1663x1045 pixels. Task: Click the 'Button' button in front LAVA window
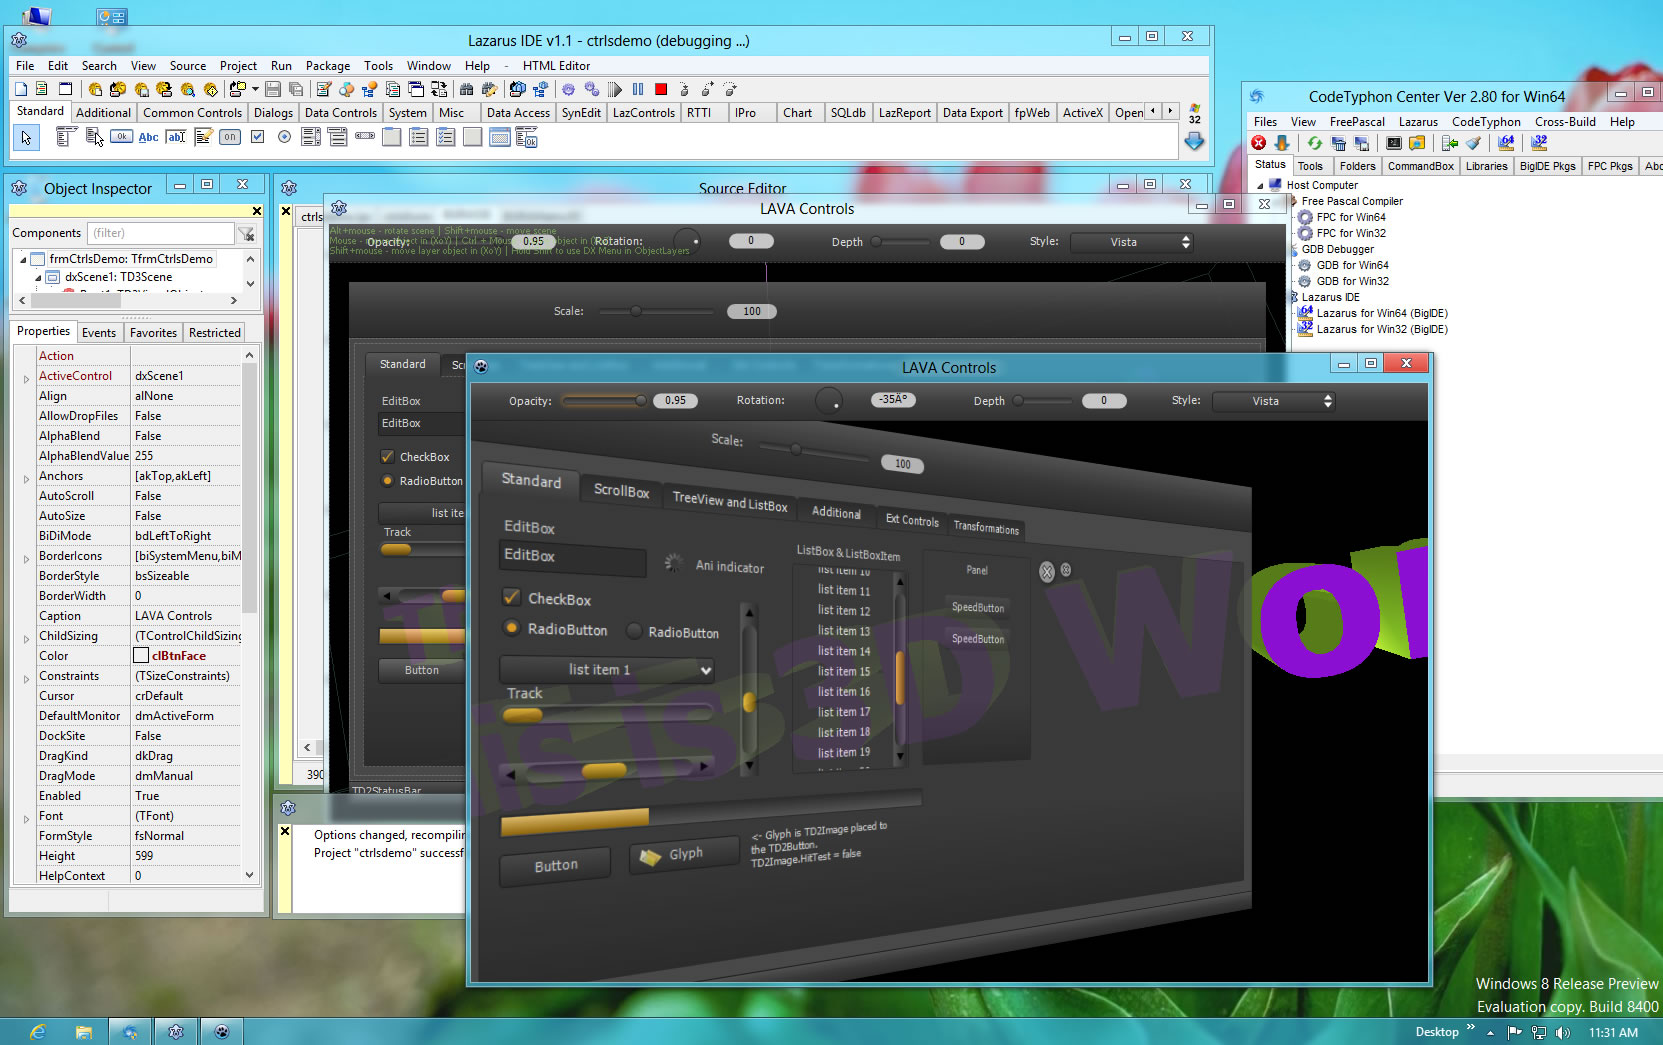point(555,865)
